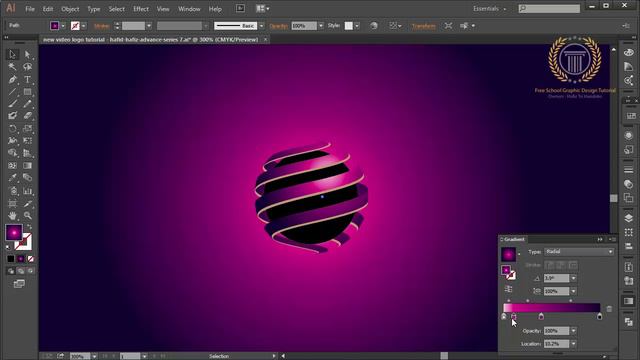Select the Paintbrush tool
The image size is (640, 360).
(x=12, y=104)
